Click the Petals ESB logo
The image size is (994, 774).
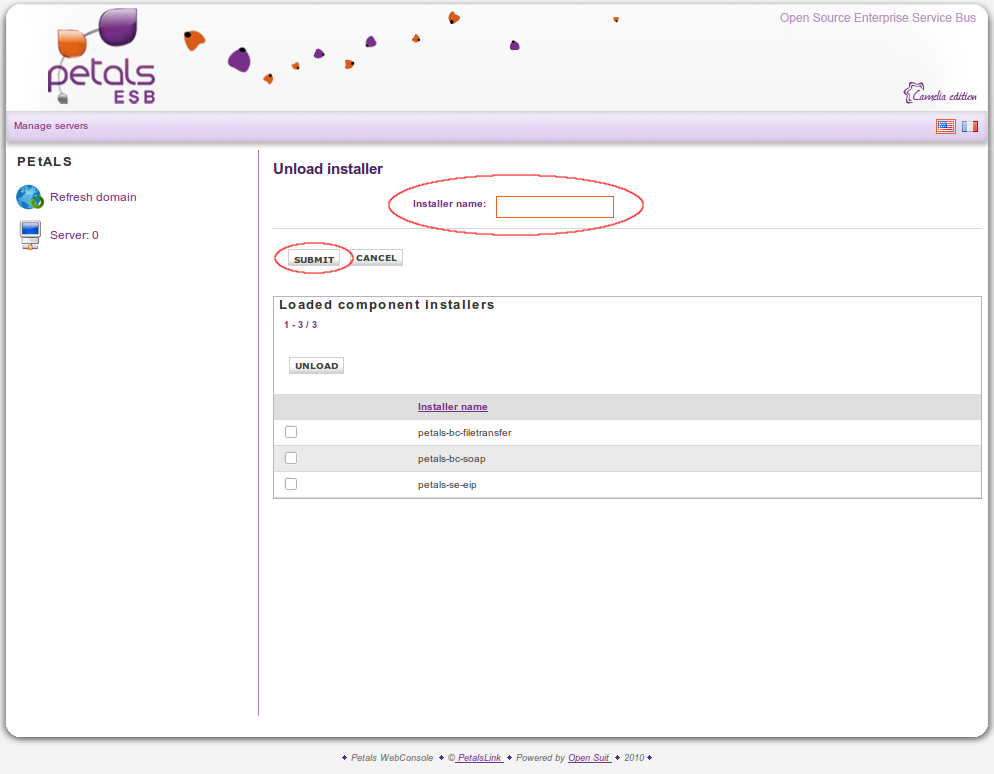(102, 59)
